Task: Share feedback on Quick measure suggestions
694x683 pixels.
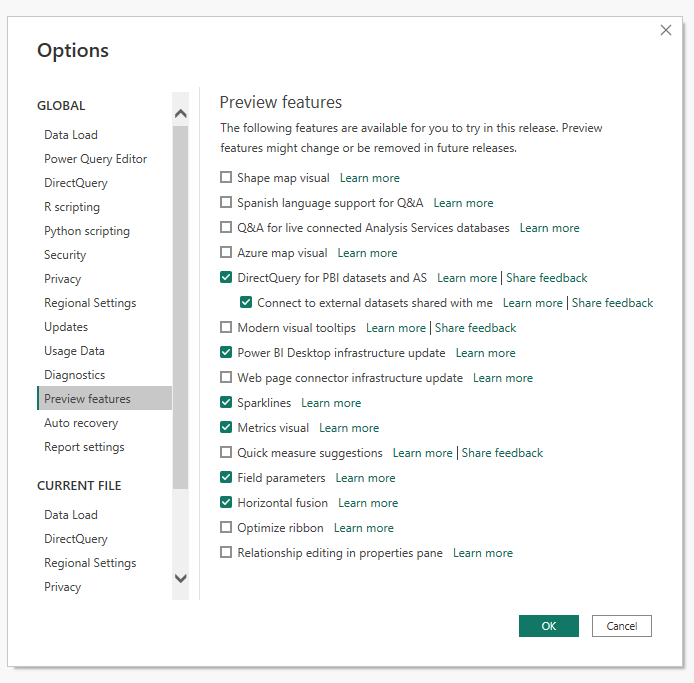Action: pyautogui.click(x=502, y=453)
